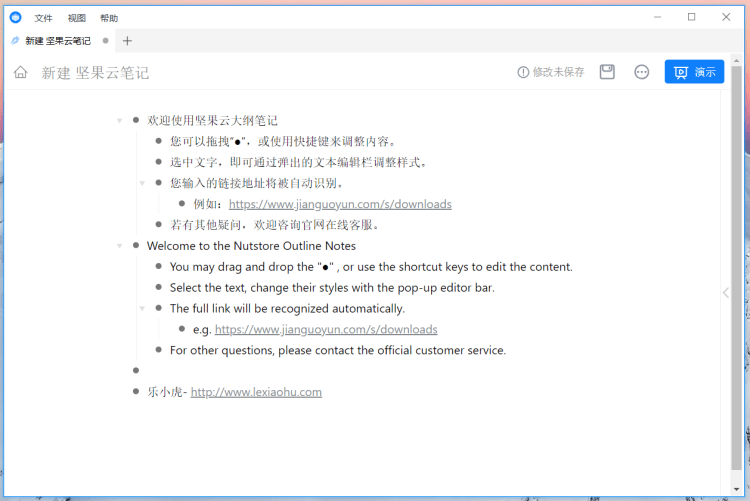Click the bullet before e.g.
Image resolution: width=750 pixels, height=501 pixels.
point(182,329)
